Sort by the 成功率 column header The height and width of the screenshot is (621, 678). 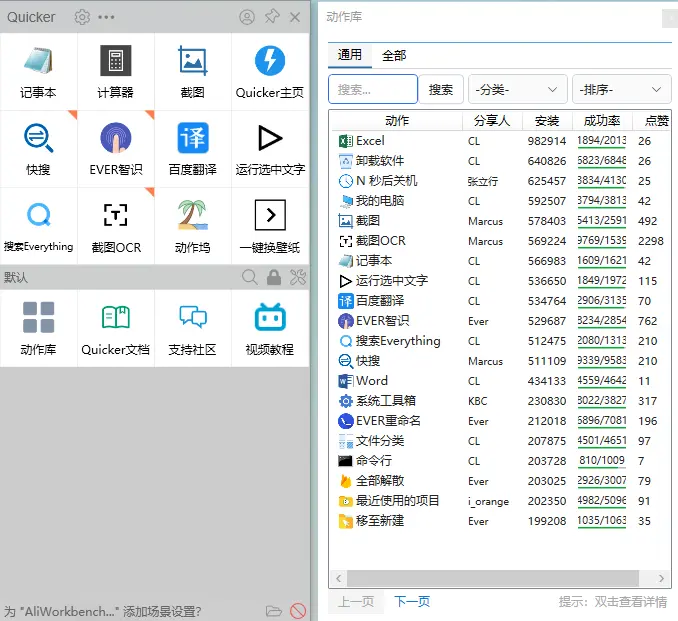pyautogui.click(x=602, y=121)
